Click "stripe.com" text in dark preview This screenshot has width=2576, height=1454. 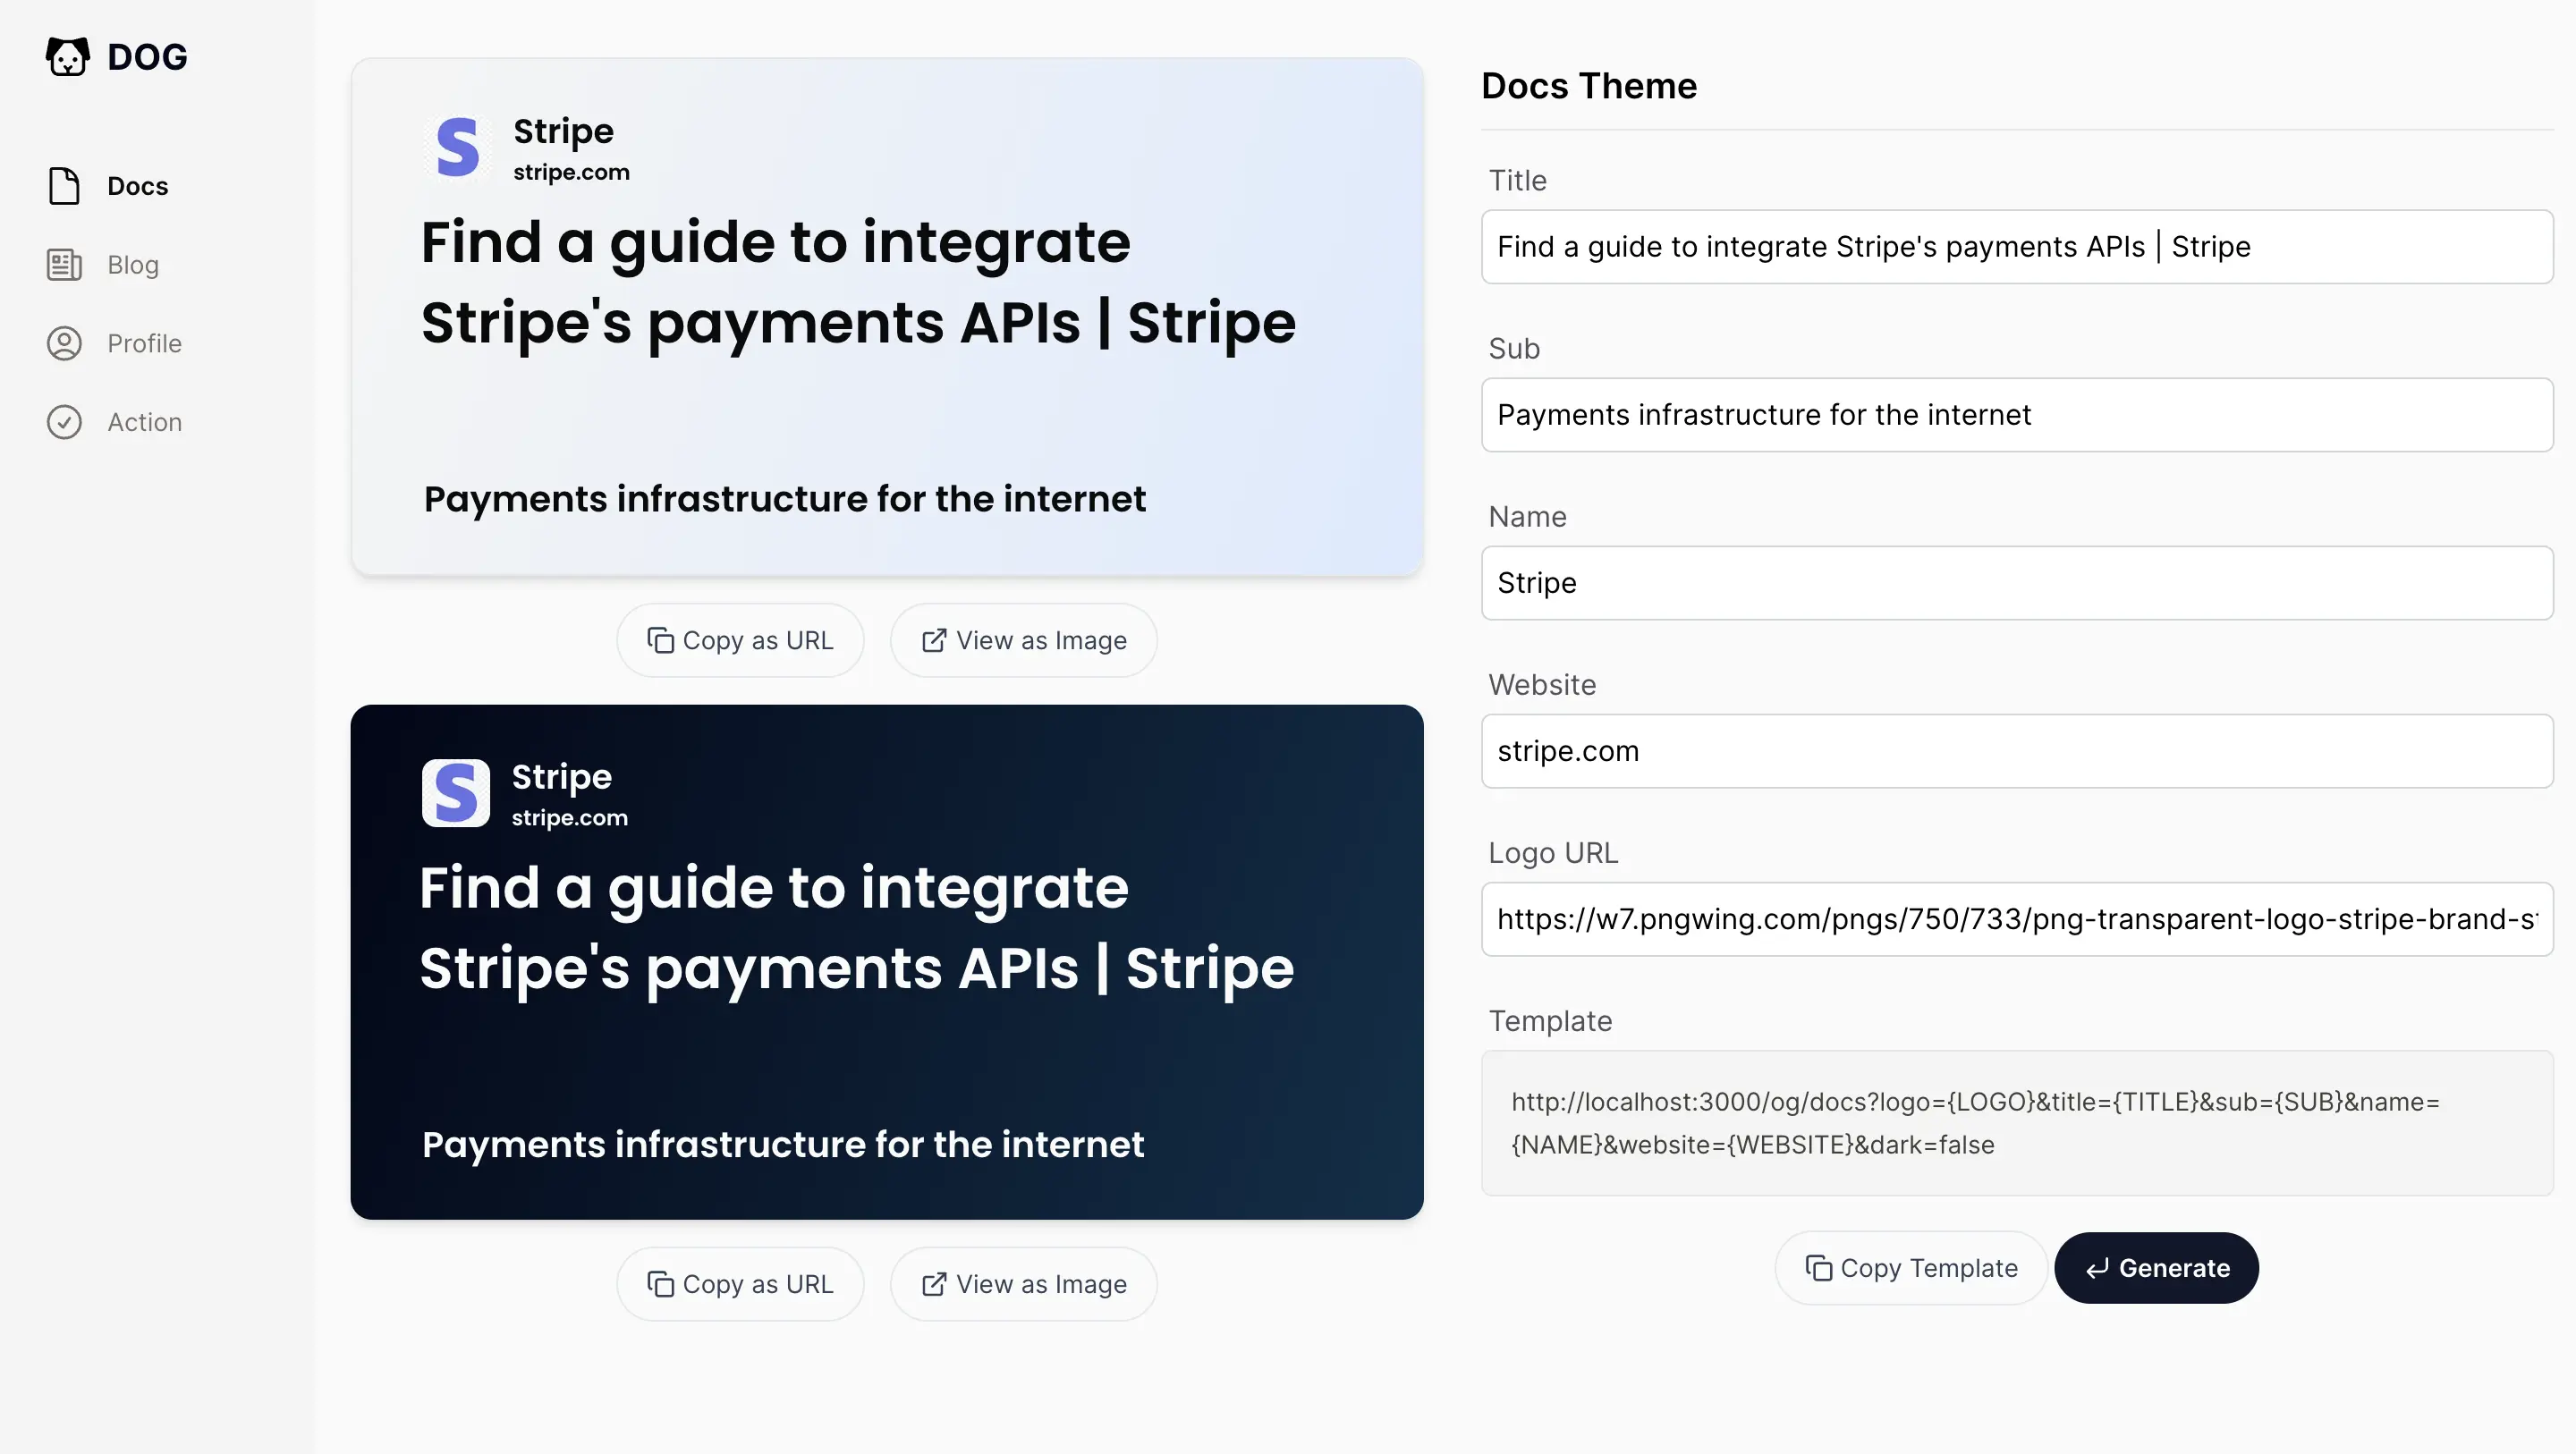[569, 817]
